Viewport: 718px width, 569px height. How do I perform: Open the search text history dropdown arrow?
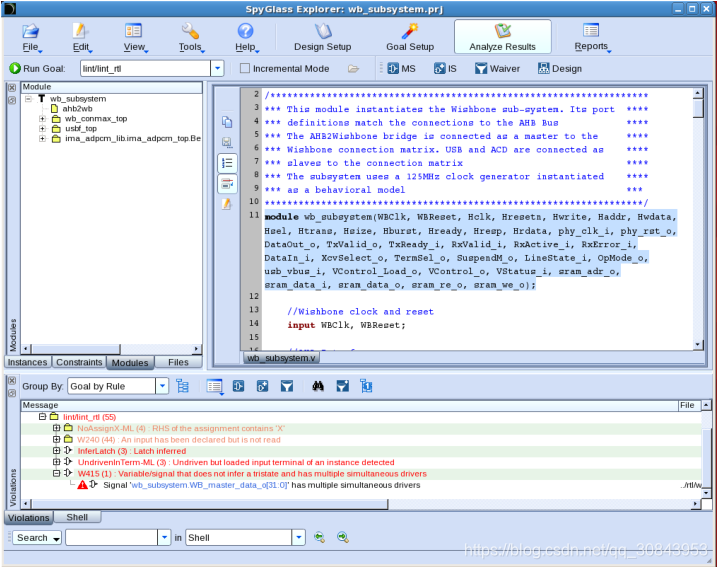164,537
